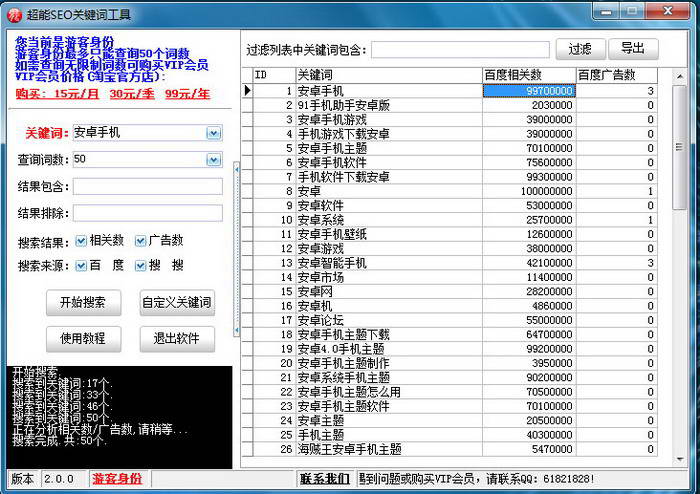Select the keyword 安卓手机主题软件
The width and height of the screenshot is (700, 494).
[x=344, y=406]
